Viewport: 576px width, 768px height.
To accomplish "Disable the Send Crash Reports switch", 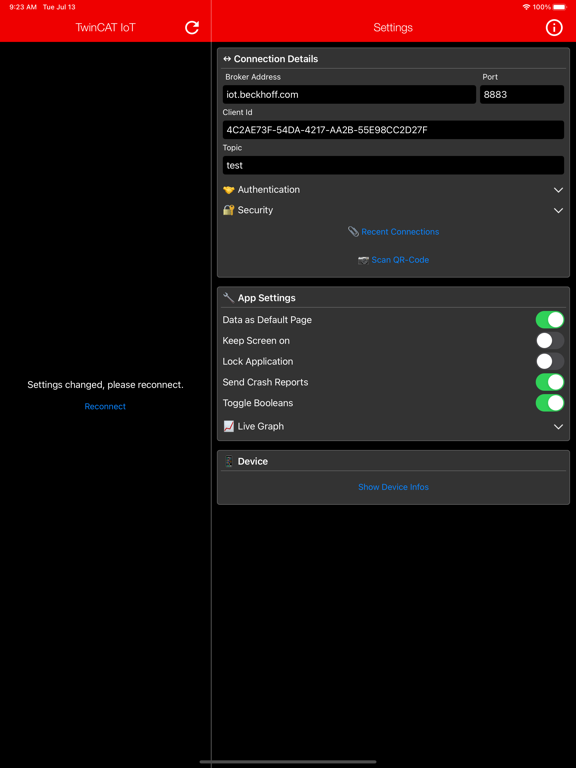I will click(550, 382).
